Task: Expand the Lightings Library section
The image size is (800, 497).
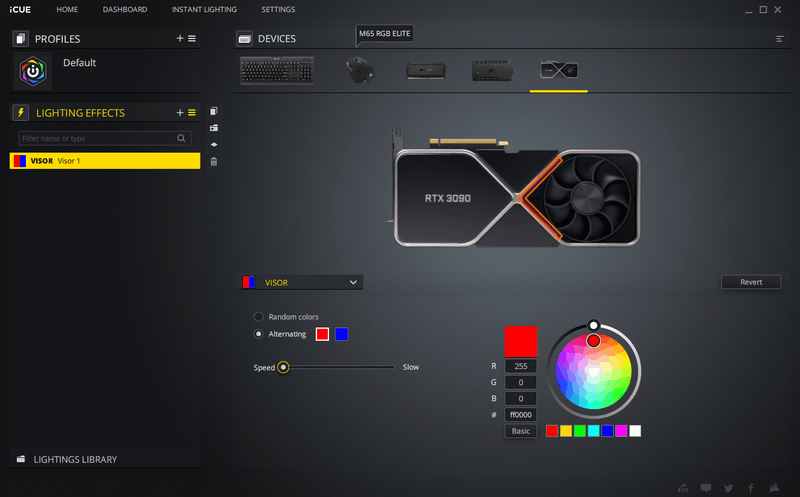Action: pyautogui.click(x=105, y=459)
